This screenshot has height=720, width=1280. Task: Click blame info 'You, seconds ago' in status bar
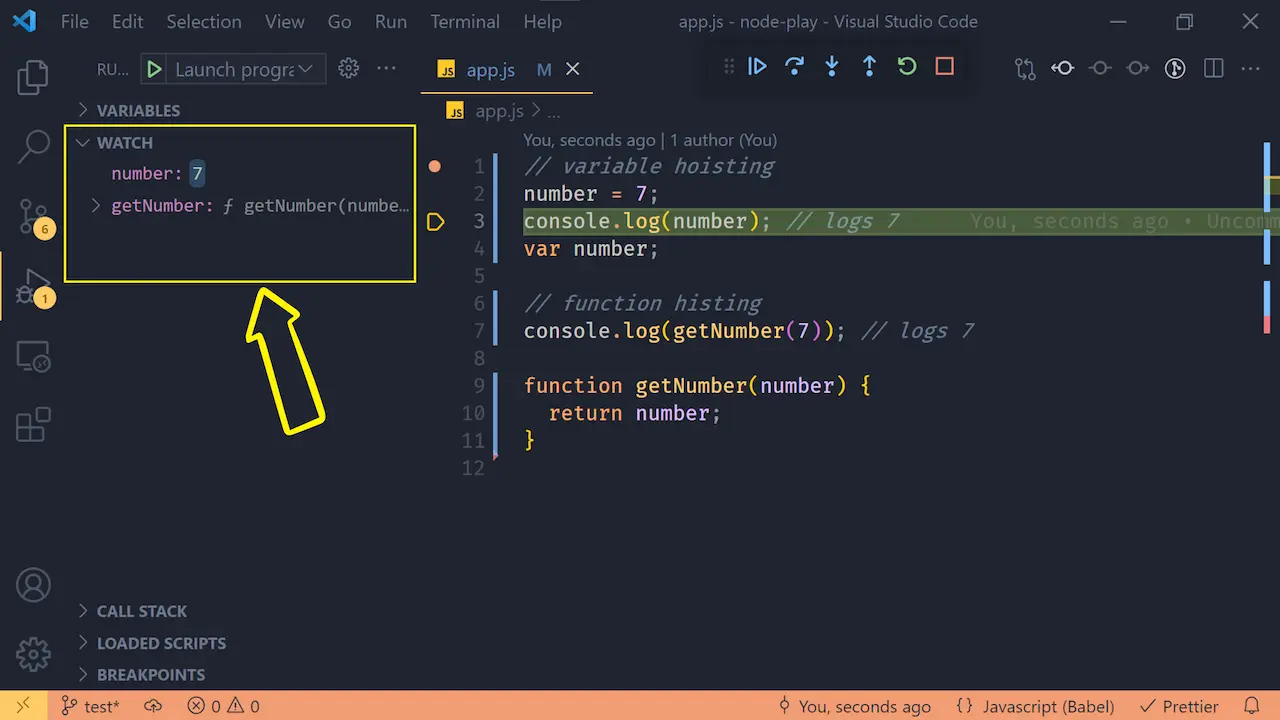(854, 706)
